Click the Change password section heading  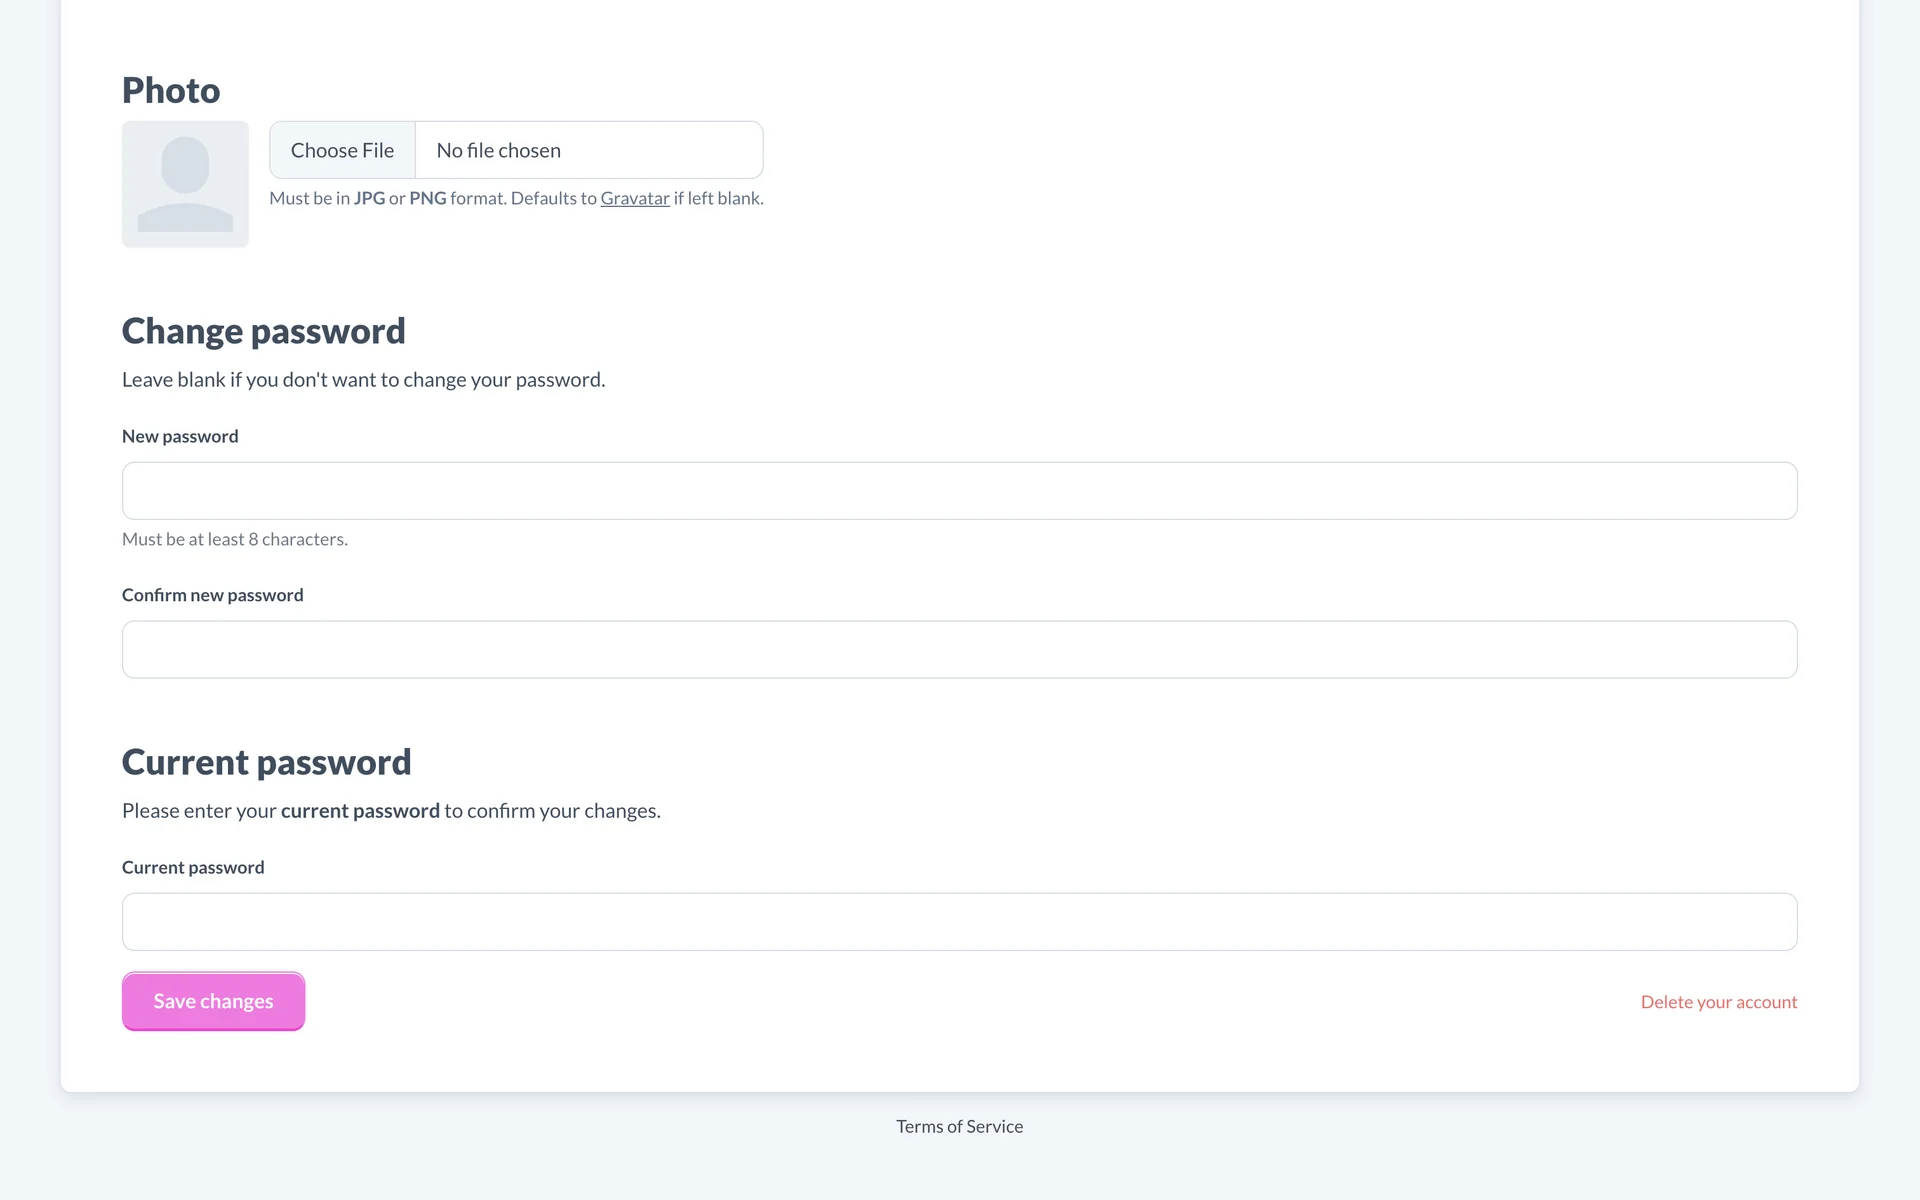[x=263, y=331]
